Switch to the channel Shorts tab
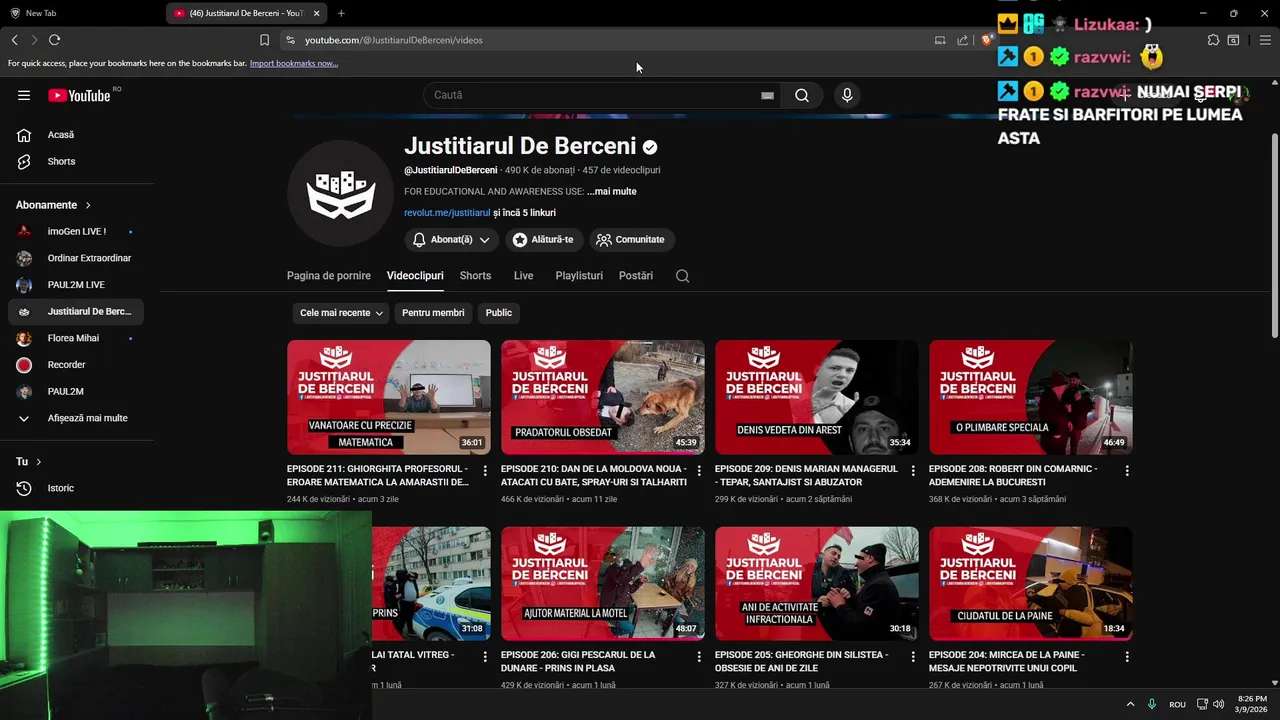This screenshot has height=720, width=1280. point(475,276)
